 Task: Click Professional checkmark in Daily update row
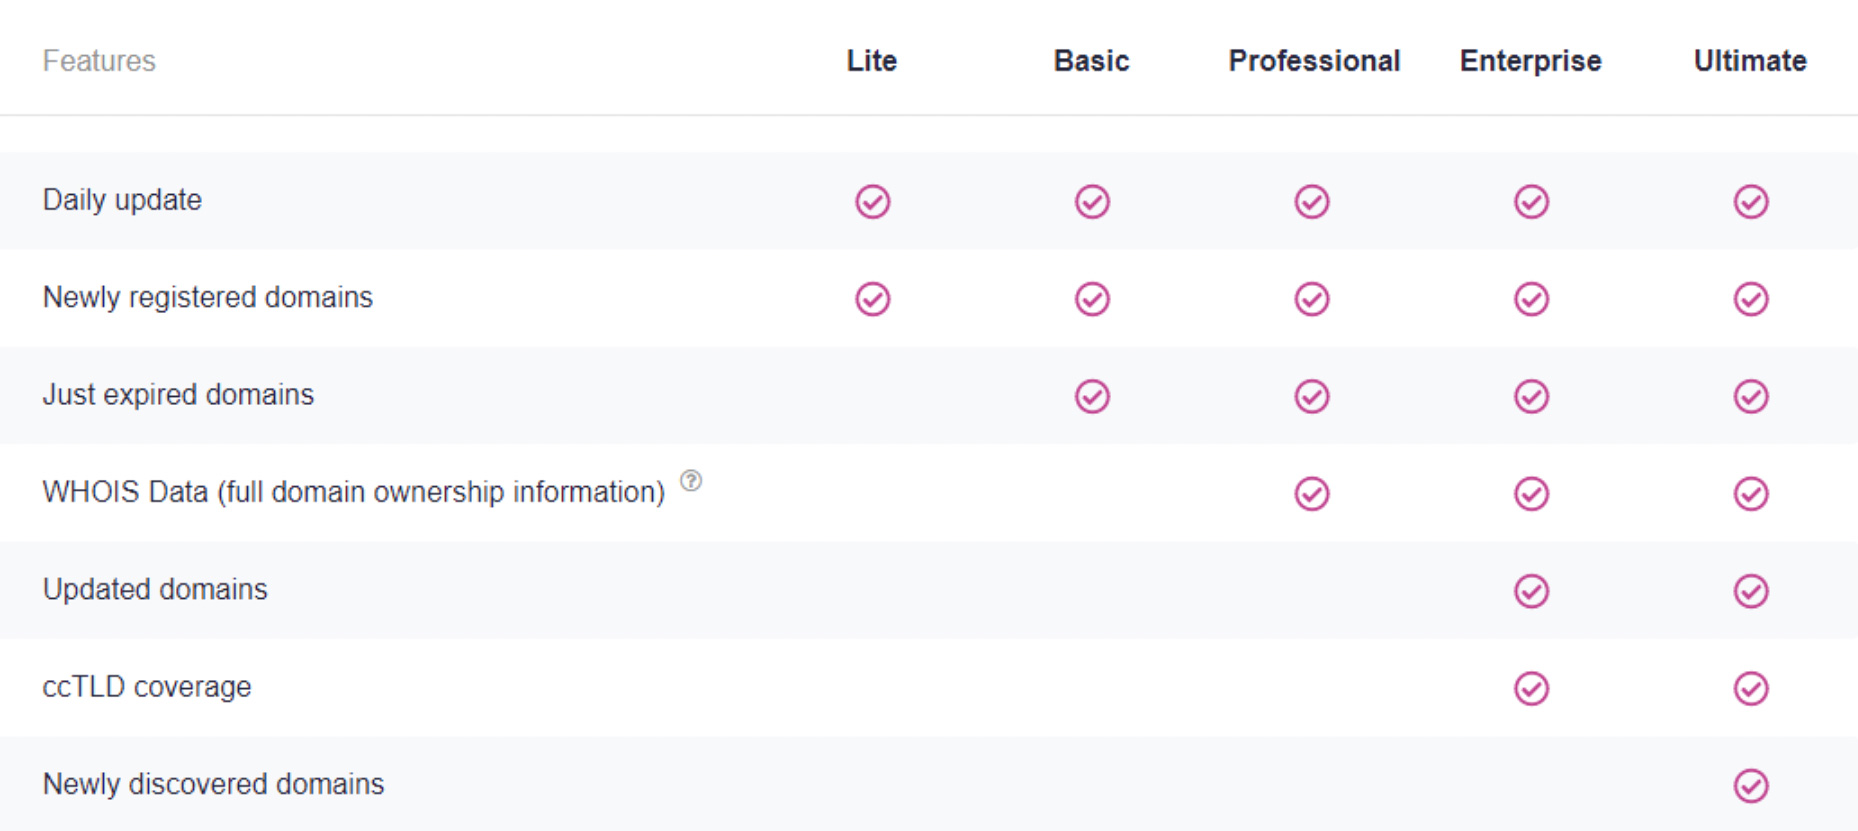tap(1312, 202)
